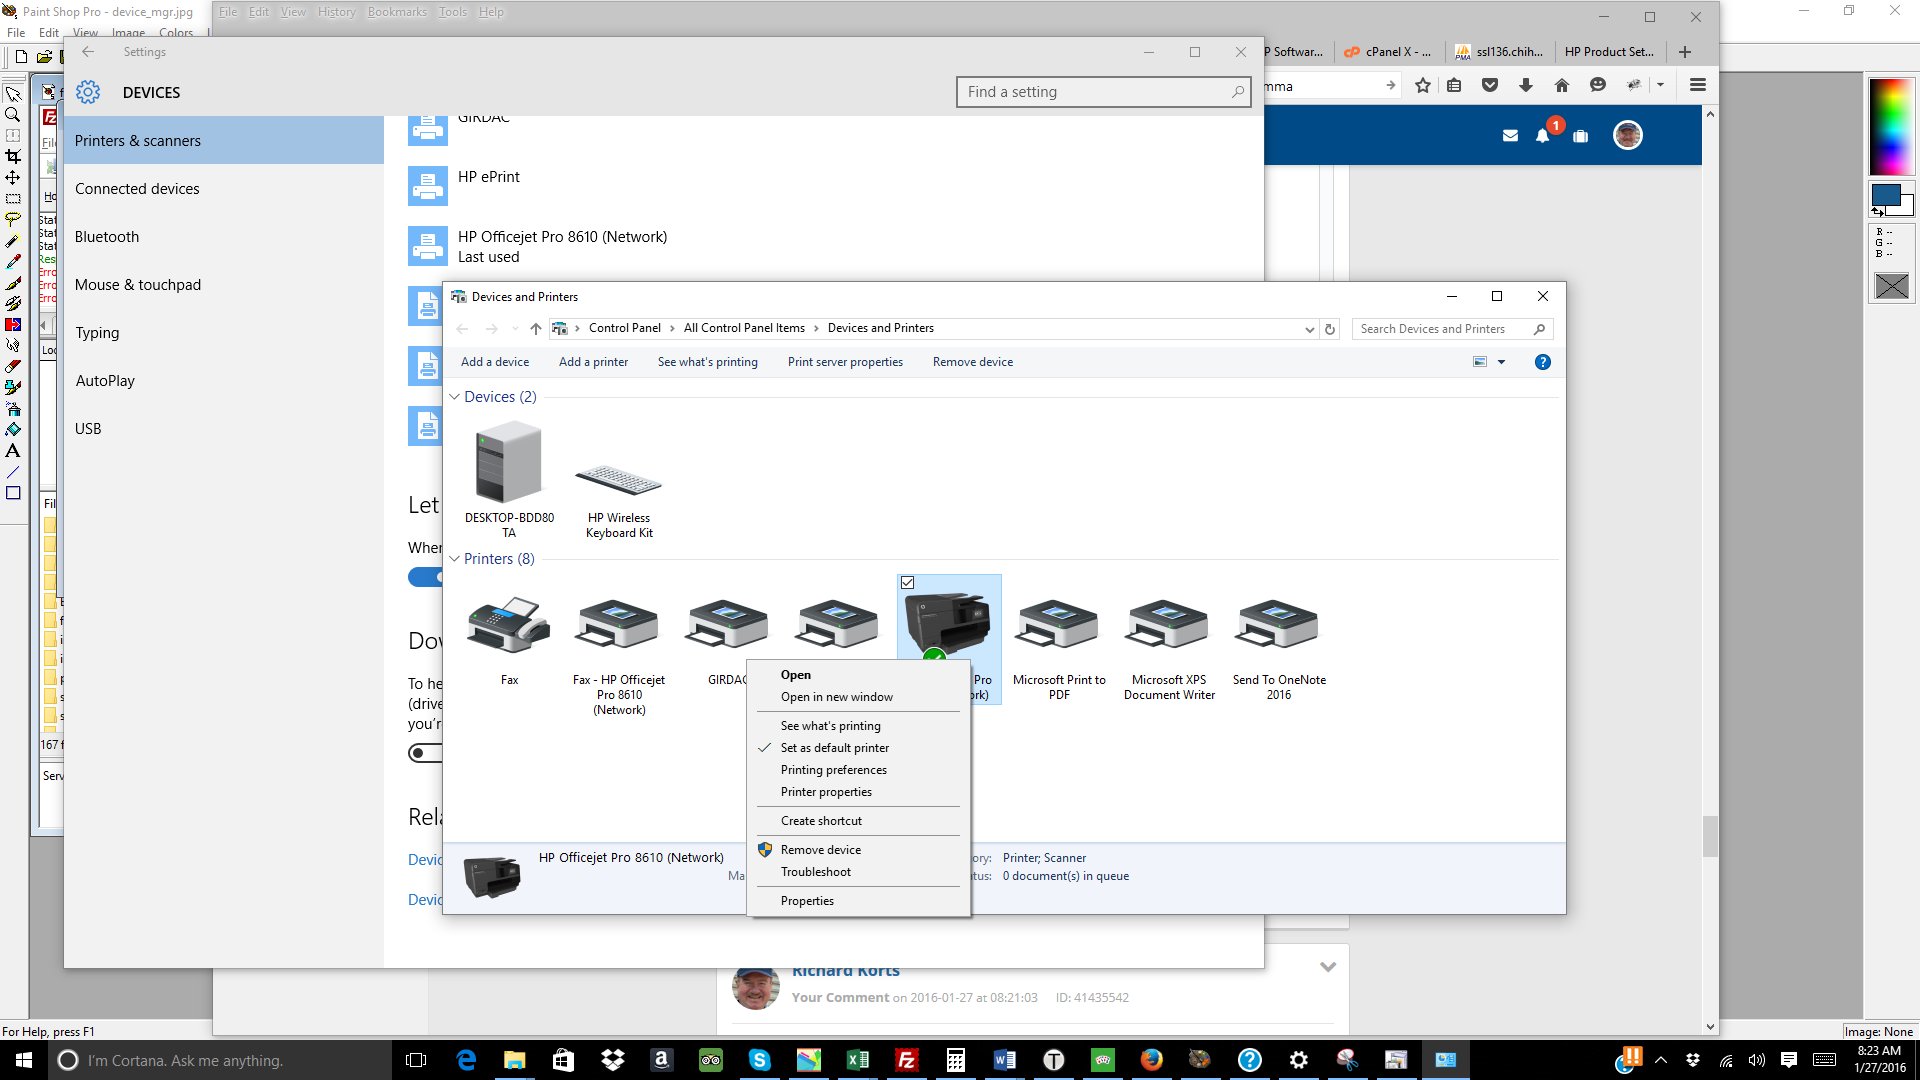Click the up-one-level arrow in Devices and Printers
Screen dimensions: 1920x1080
coord(536,329)
